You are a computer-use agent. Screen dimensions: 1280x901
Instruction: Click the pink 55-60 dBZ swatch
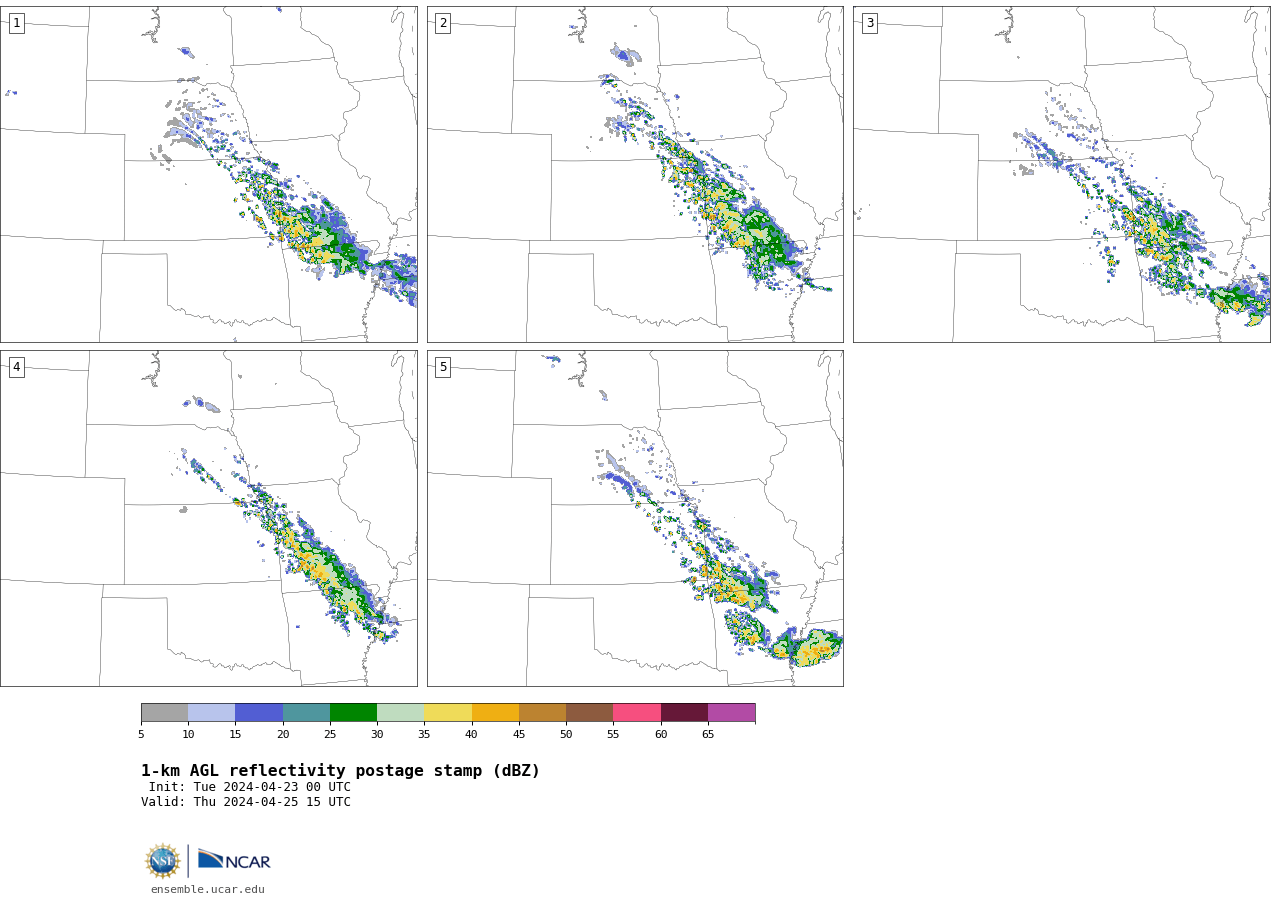click(637, 713)
